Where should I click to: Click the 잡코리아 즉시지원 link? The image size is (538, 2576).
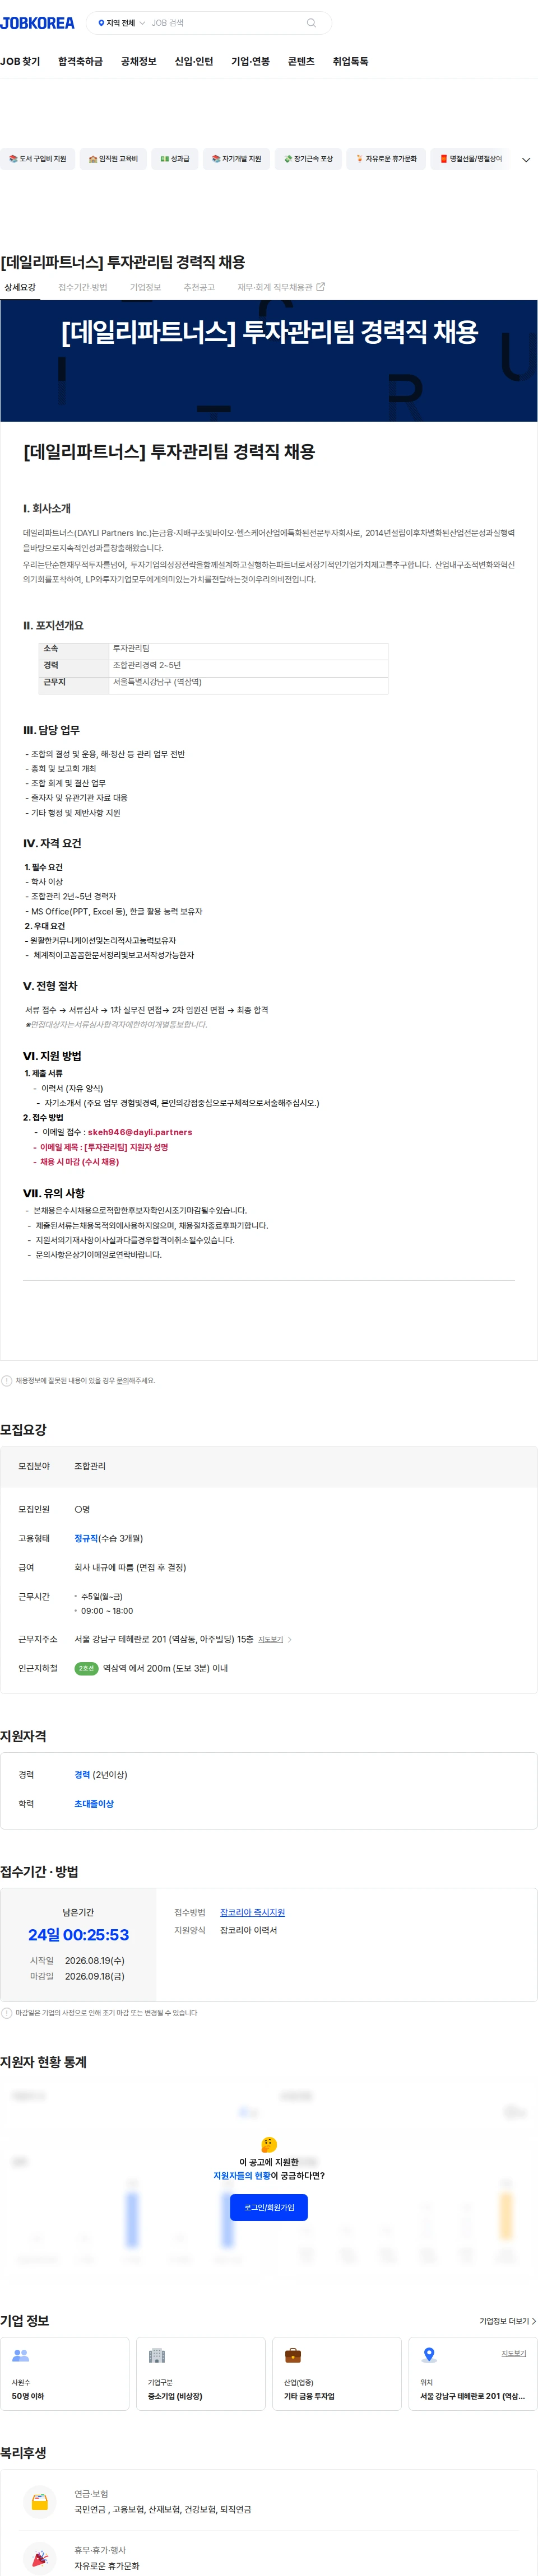[252, 1912]
